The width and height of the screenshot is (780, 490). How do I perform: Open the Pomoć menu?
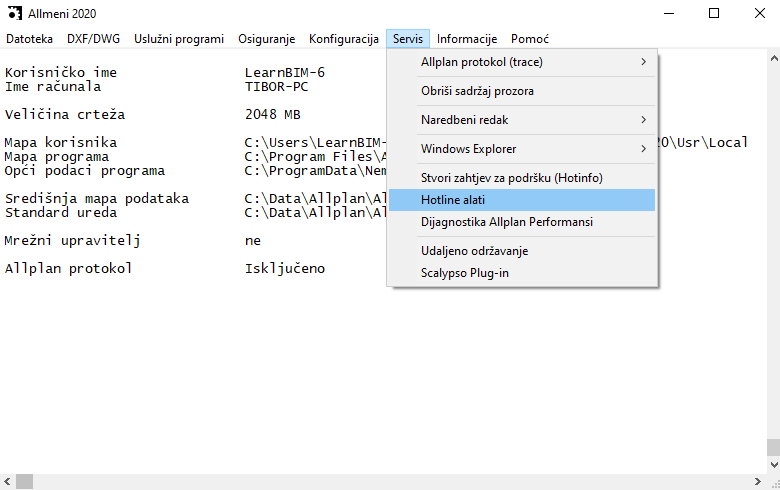[530, 39]
